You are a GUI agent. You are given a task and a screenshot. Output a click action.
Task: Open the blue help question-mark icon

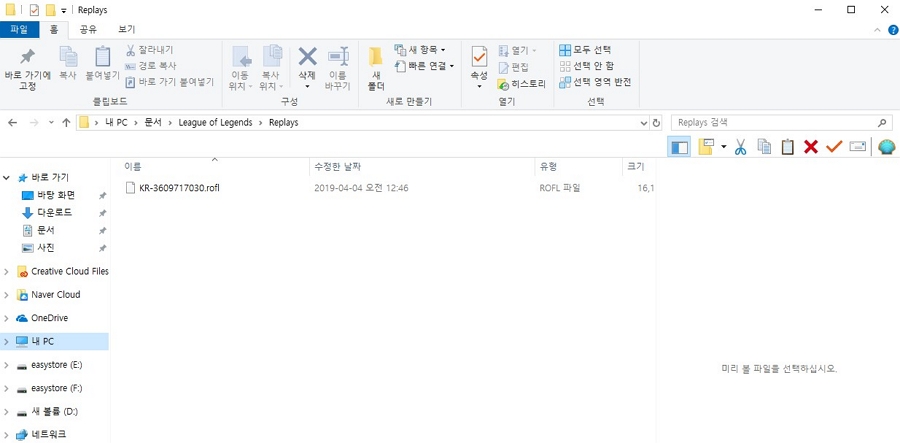893,30
